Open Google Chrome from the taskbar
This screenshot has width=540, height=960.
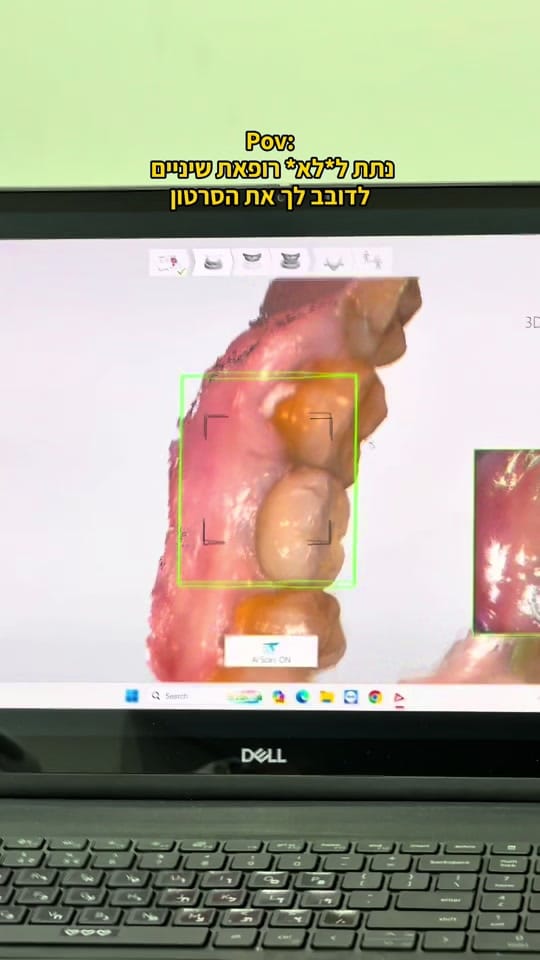click(x=375, y=697)
